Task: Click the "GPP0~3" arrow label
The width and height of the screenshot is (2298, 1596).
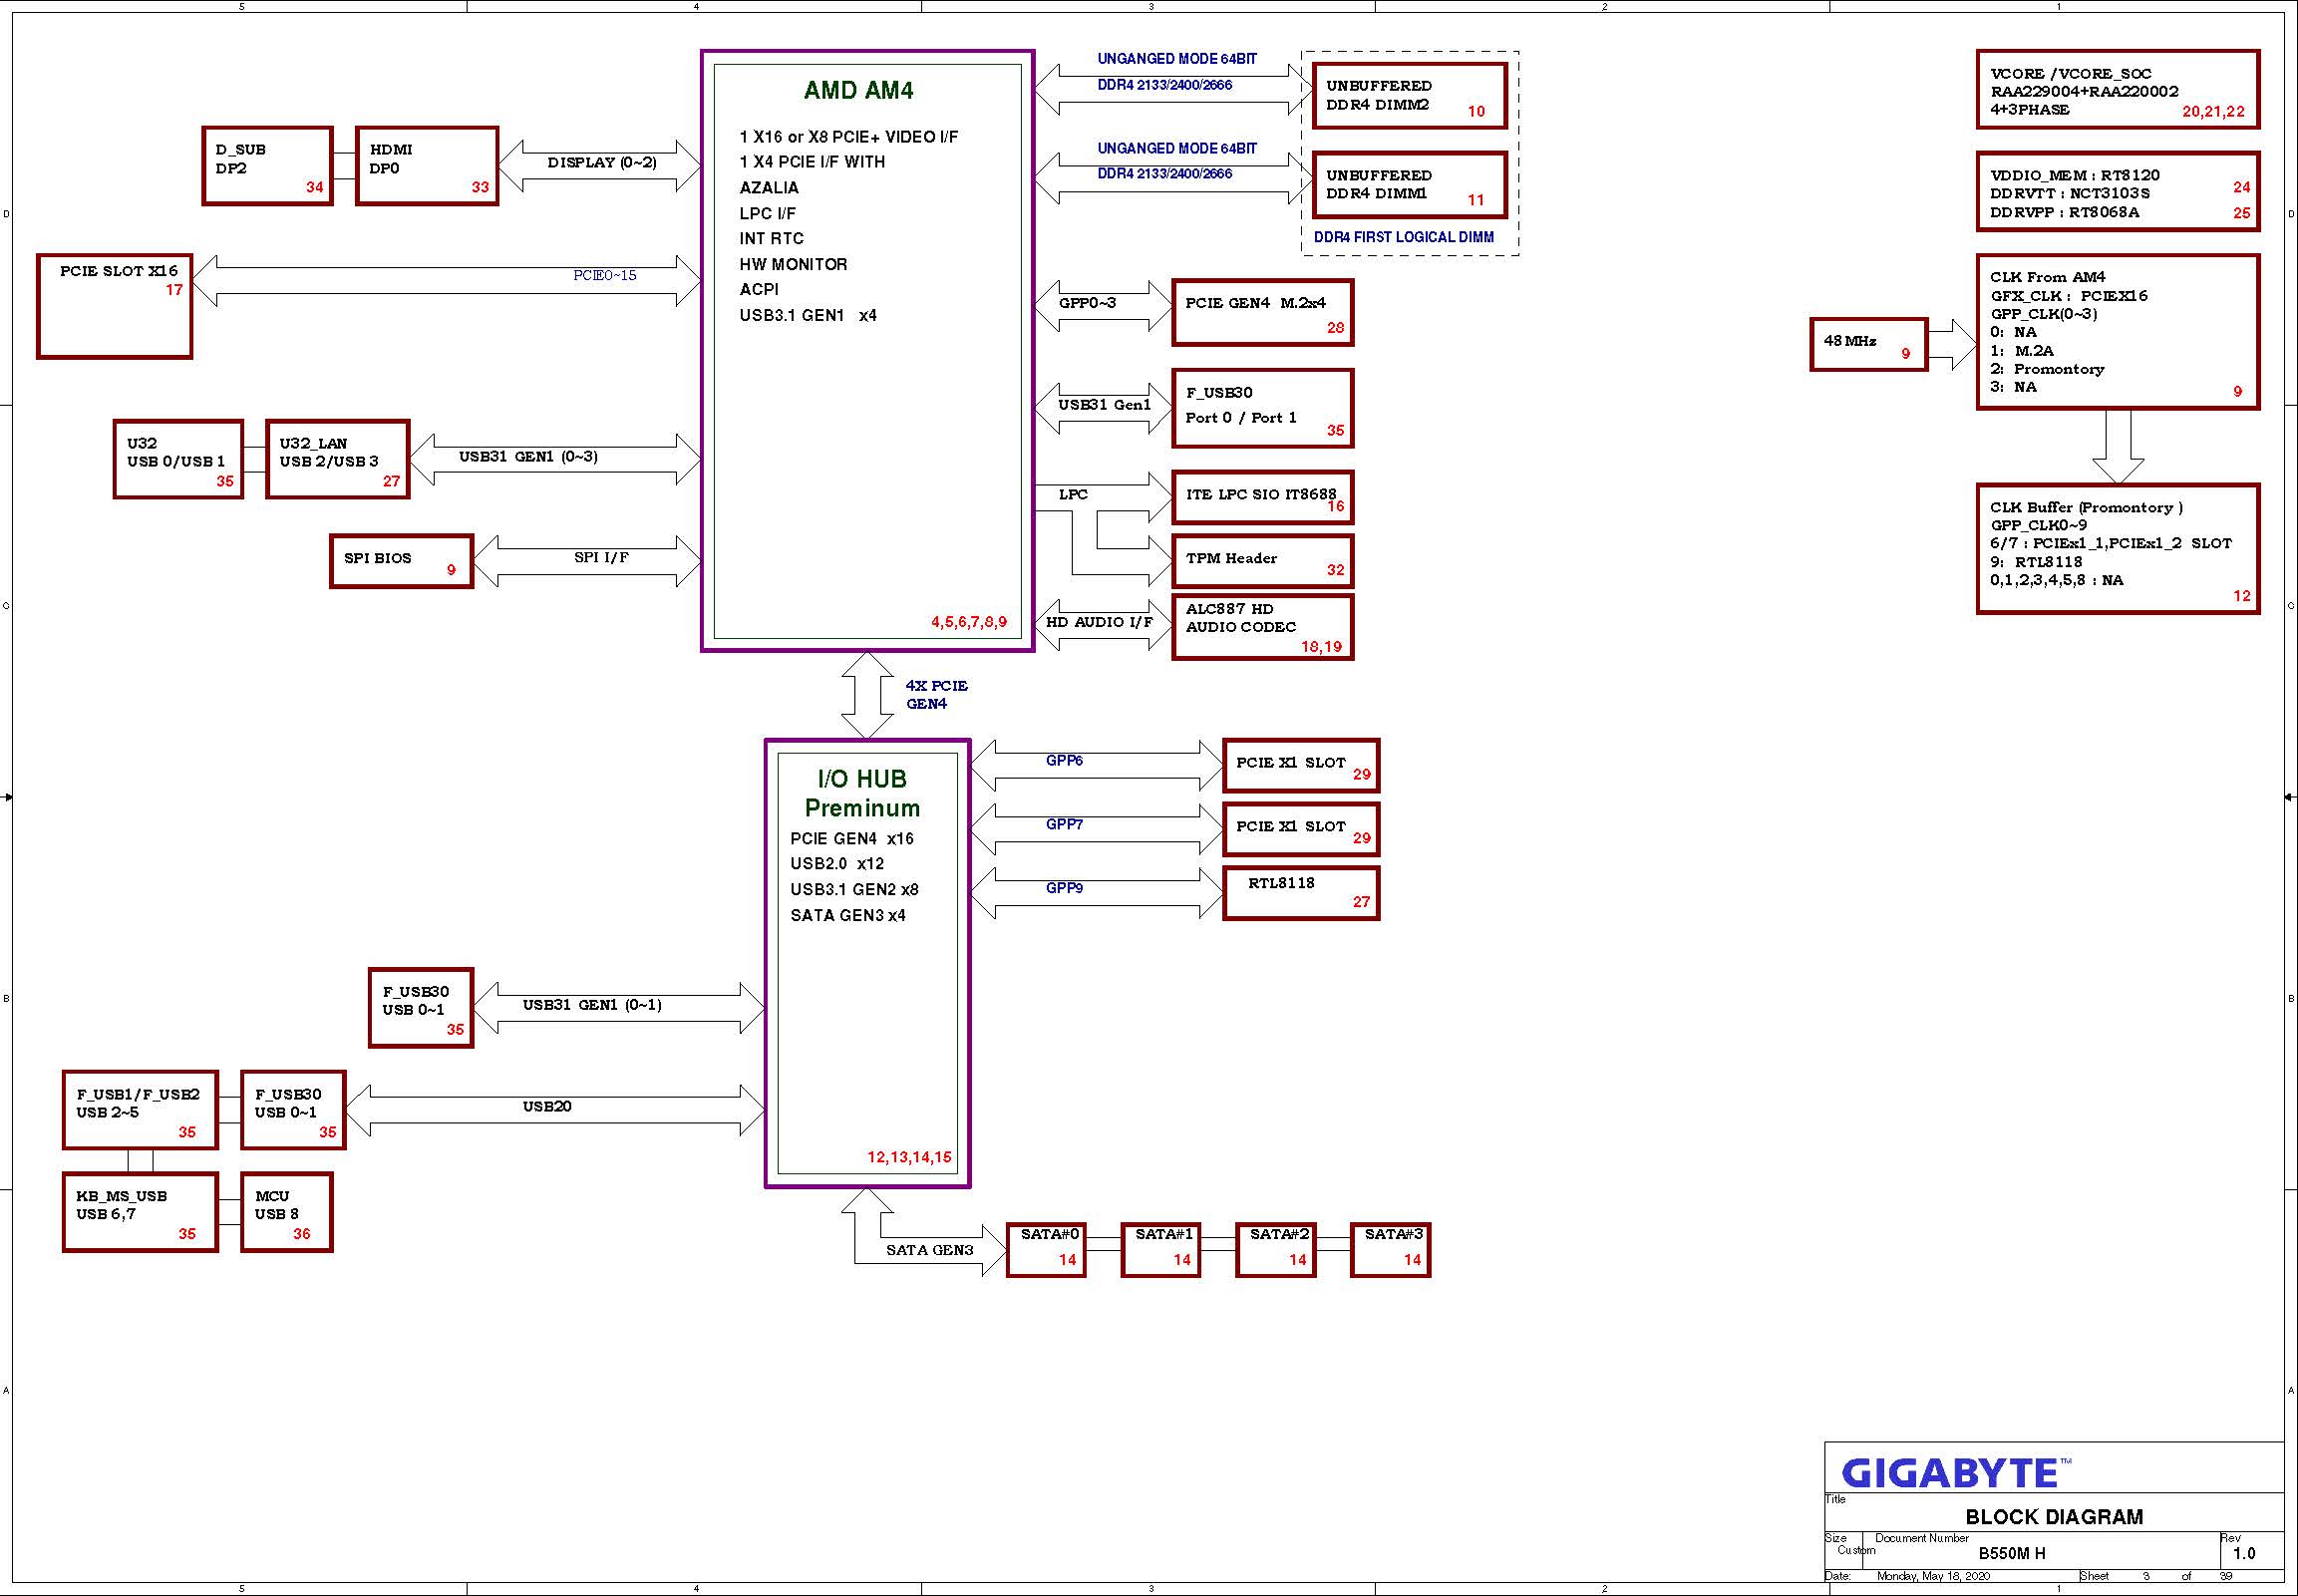Action: 1087,303
